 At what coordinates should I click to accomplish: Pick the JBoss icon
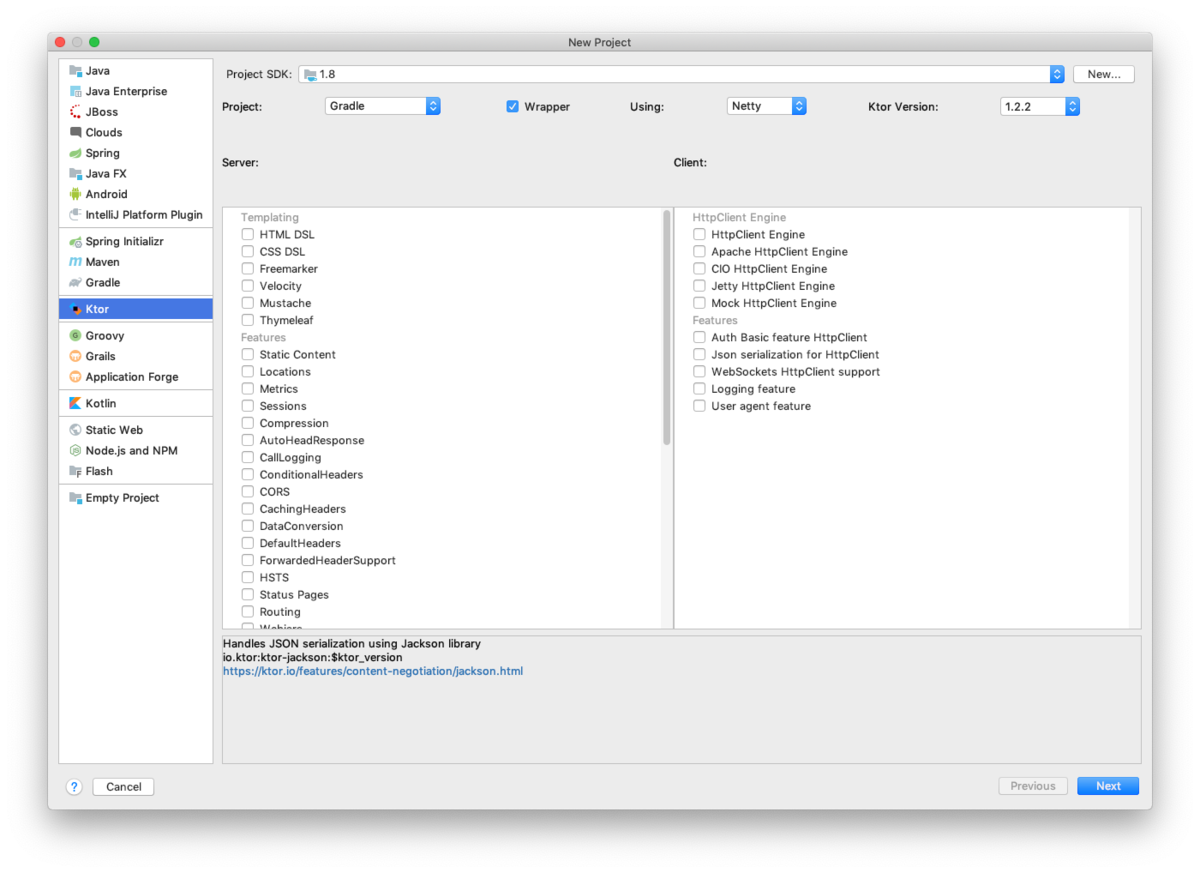pyautogui.click(x=75, y=112)
